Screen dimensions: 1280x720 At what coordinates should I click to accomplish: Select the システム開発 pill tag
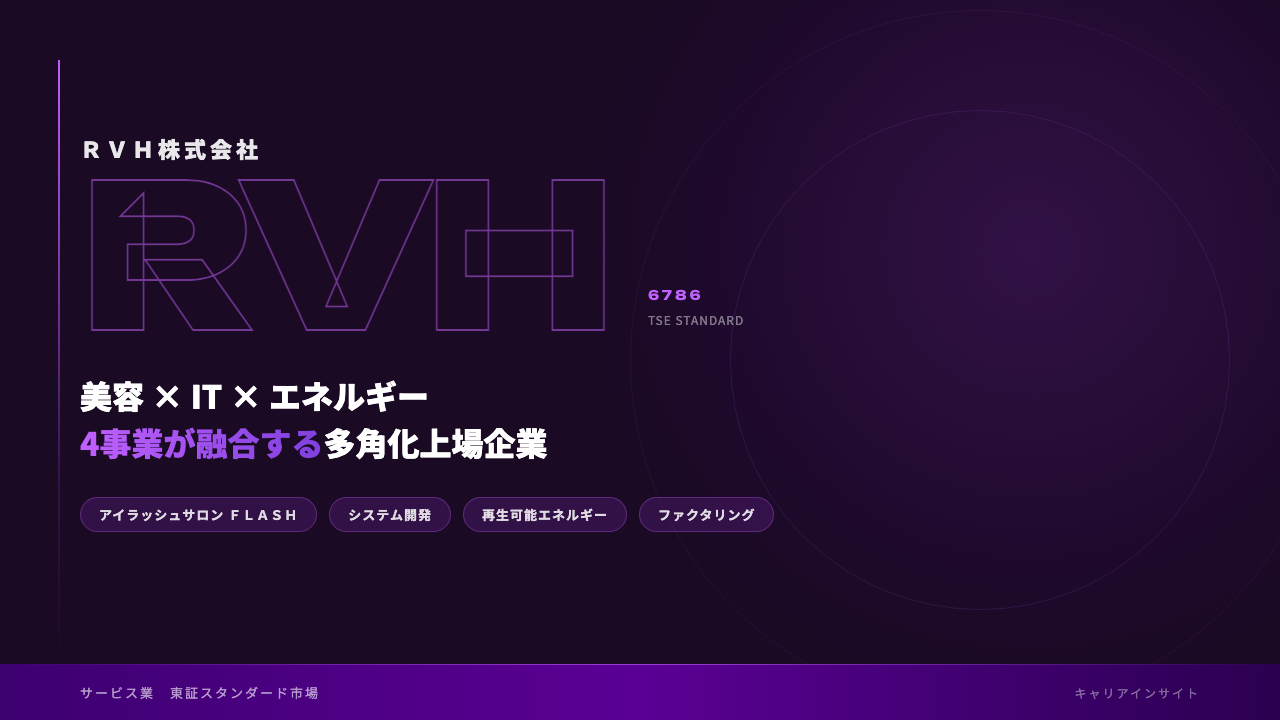(x=390, y=515)
